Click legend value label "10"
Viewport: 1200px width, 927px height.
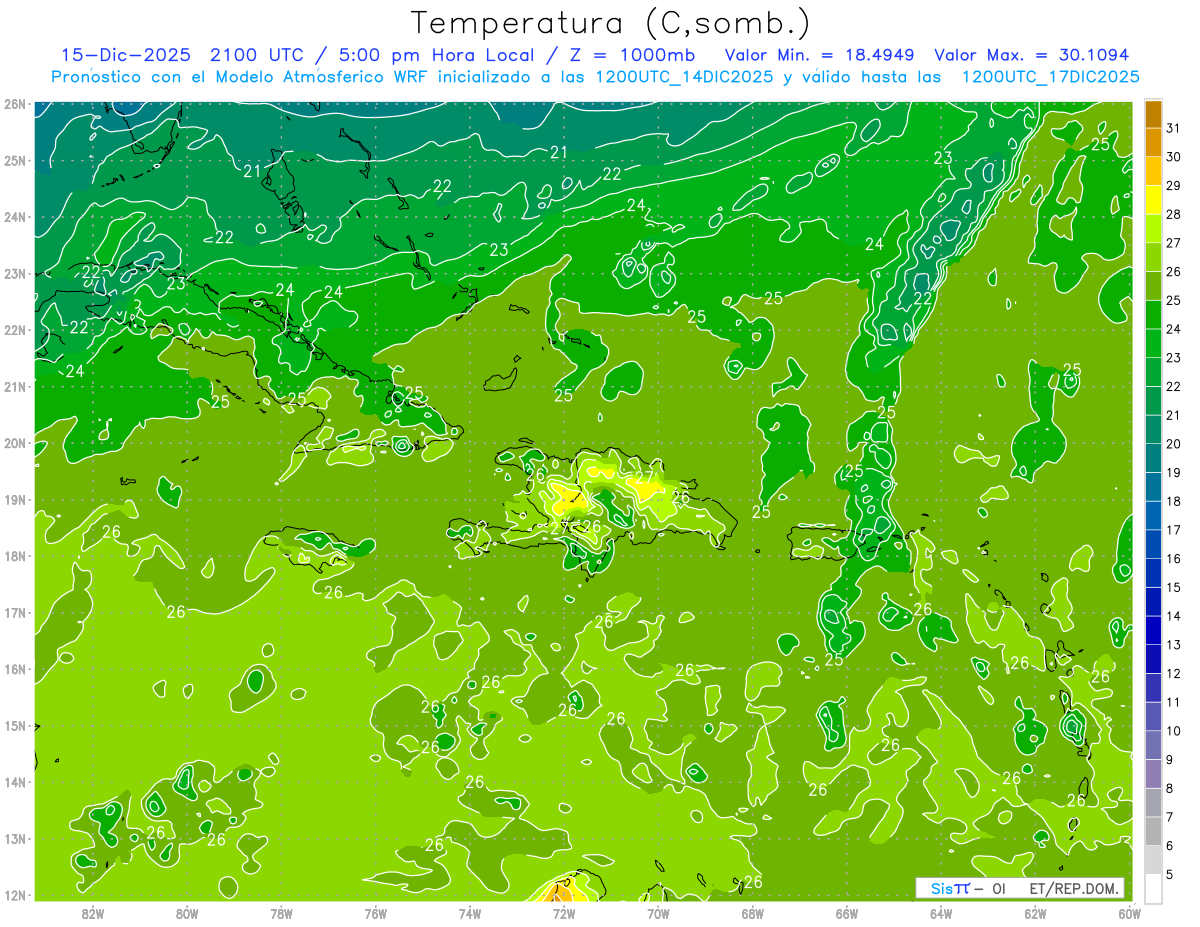(x=1174, y=731)
